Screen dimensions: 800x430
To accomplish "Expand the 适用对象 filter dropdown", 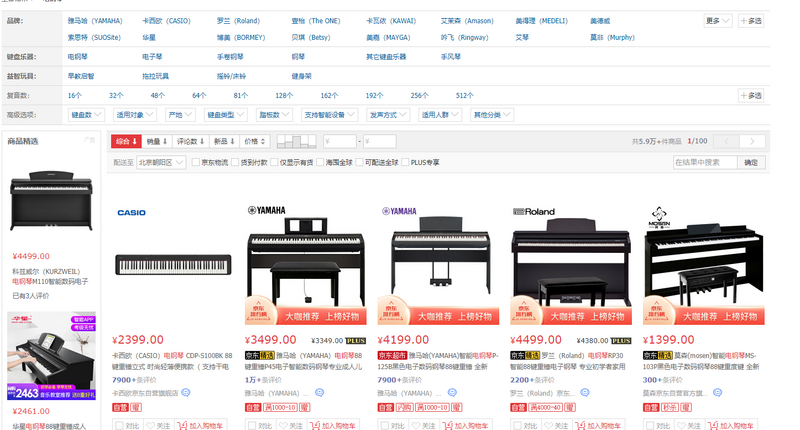I will pyautogui.click(x=135, y=115).
